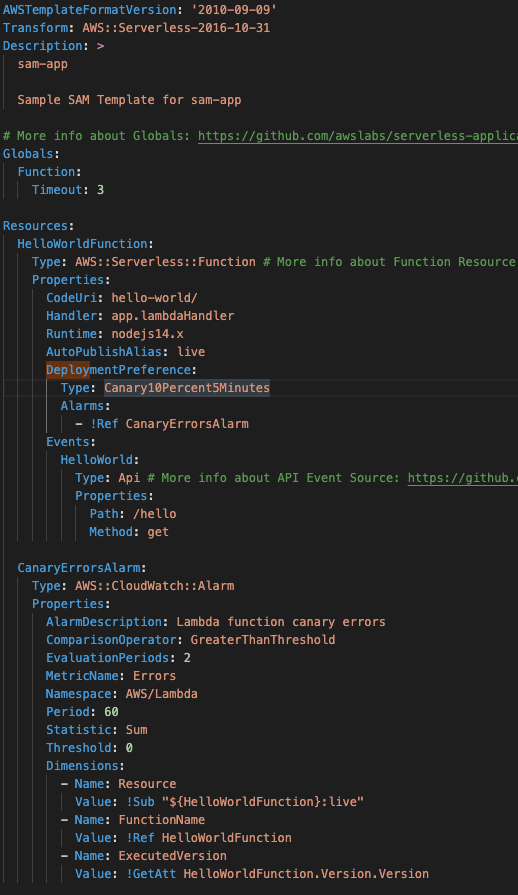Click the CodeUri value hello-world/
The width and height of the screenshot is (518, 895).
click(154, 298)
